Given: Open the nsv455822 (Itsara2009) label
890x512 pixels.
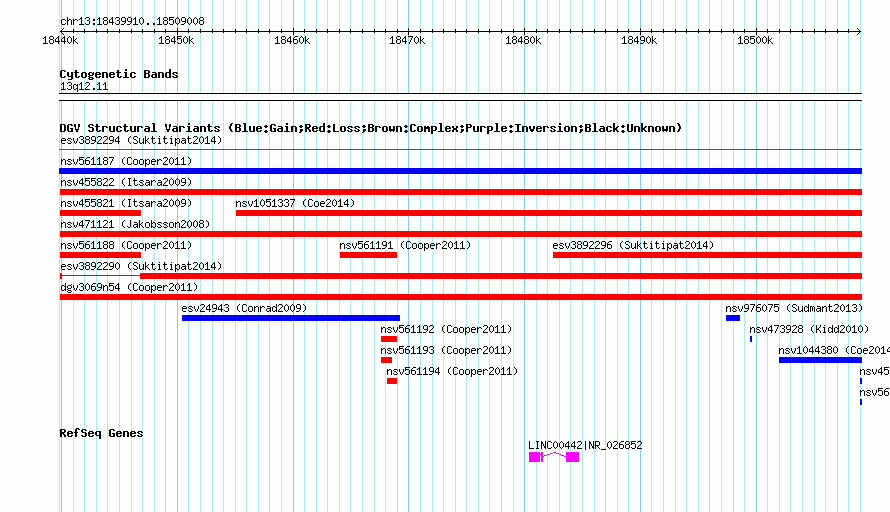Looking at the screenshot, I should point(126,182).
